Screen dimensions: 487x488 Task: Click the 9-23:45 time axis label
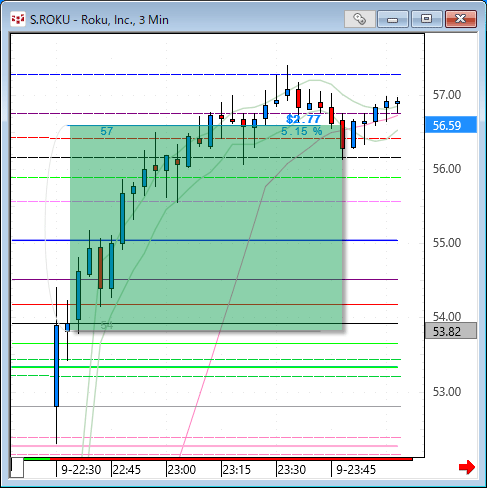tap(356, 470)
